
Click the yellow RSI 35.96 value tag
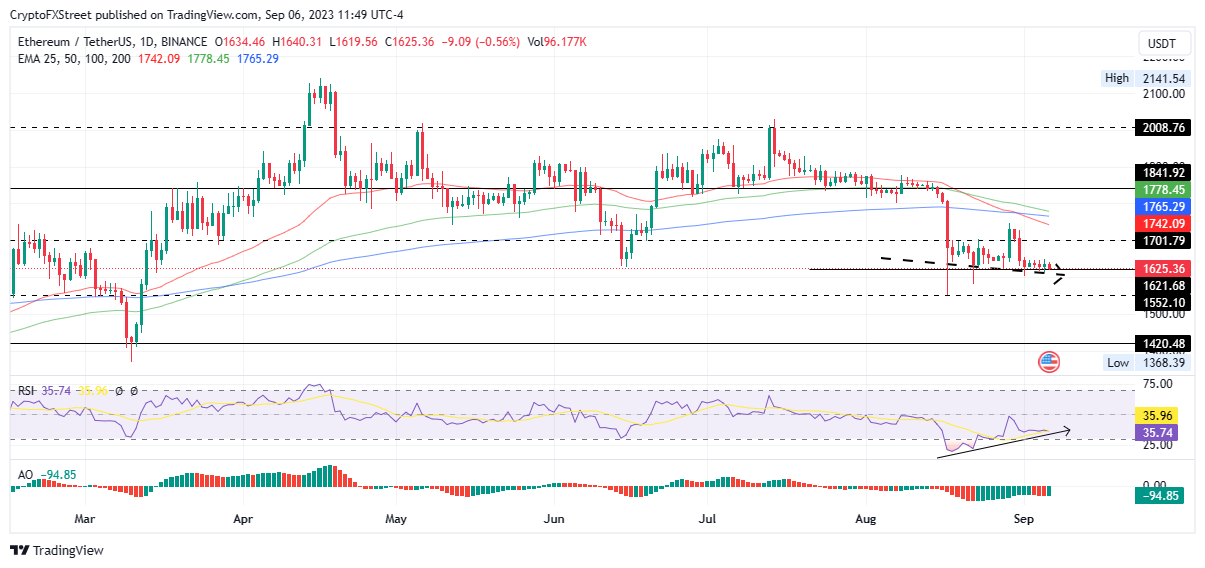click(x=1157, y=415)
